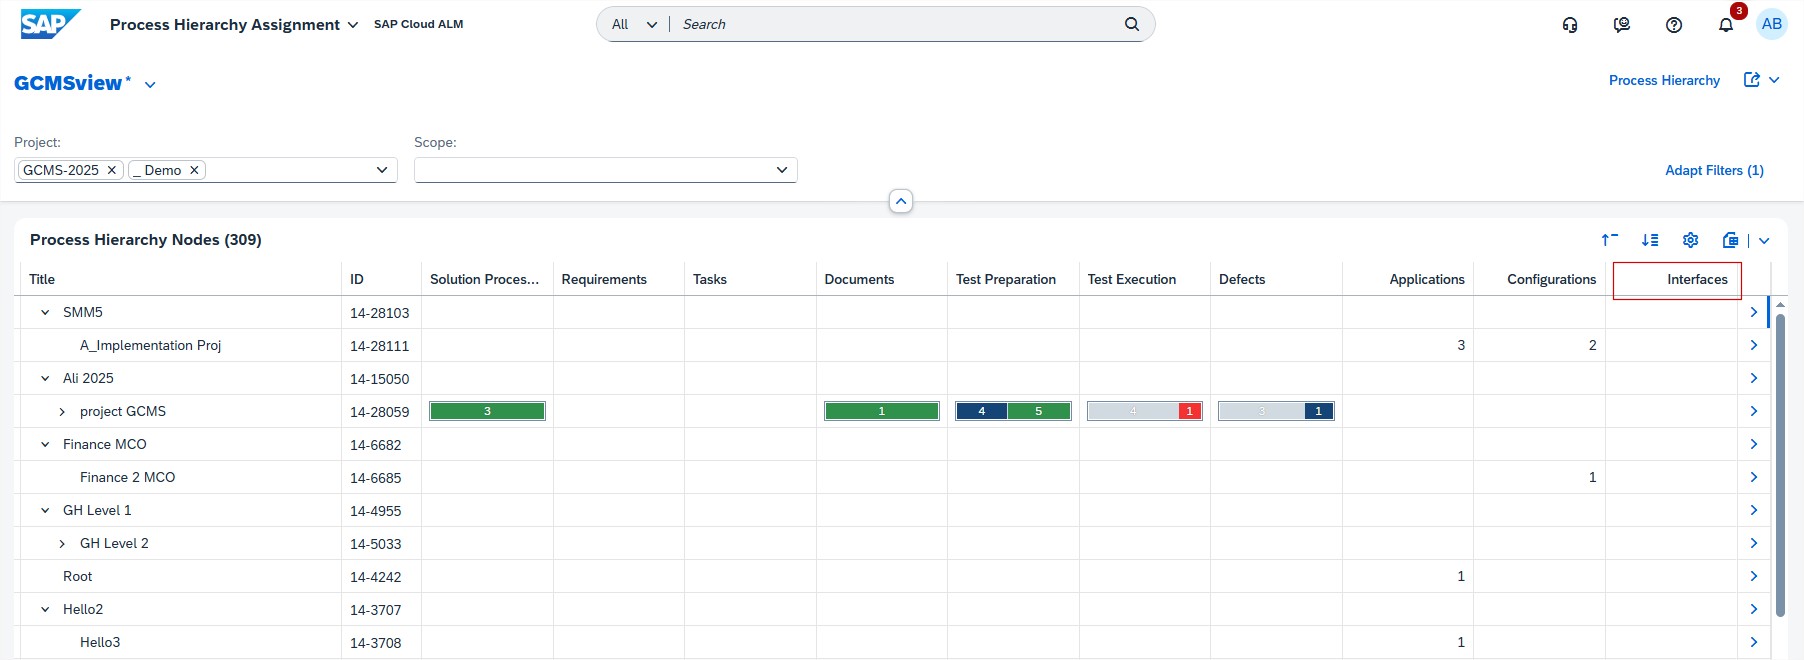Click Adapt Filters (1)
The height and width of the screenshot is (660, 1804).
tap(1714, 170)
